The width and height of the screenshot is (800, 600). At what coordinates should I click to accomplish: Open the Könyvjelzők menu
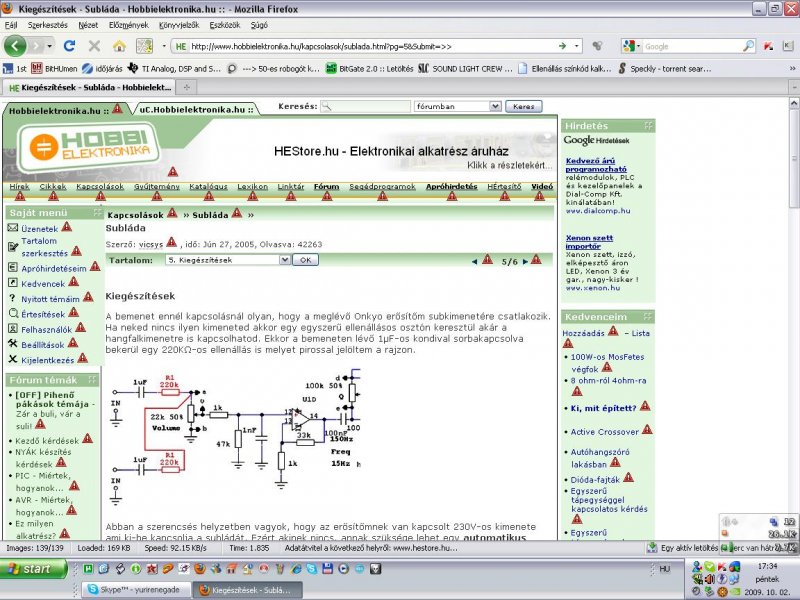[x=179, y=25]
